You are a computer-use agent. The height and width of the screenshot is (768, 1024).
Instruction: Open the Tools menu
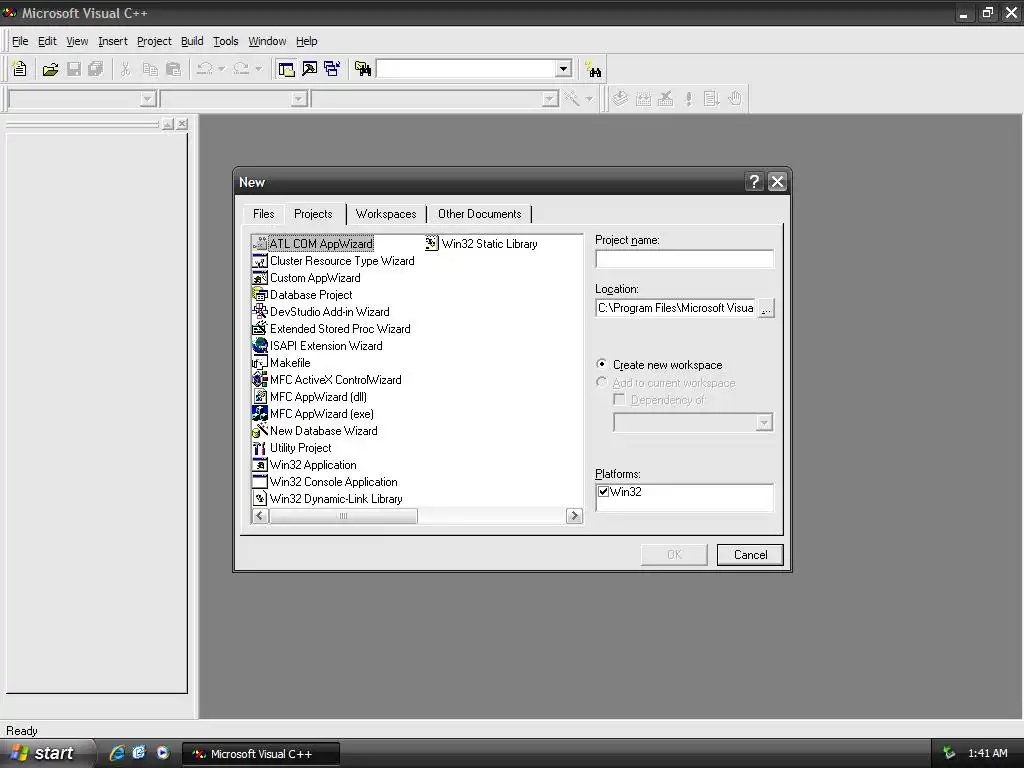point(226,41)
